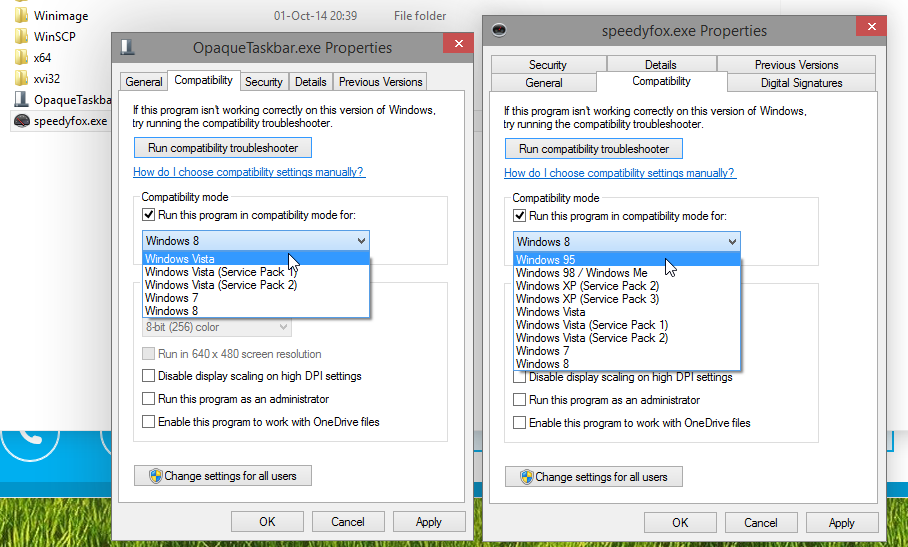
Task: Check Run as administrator in speedyfox window
Action: coord(519,400)
